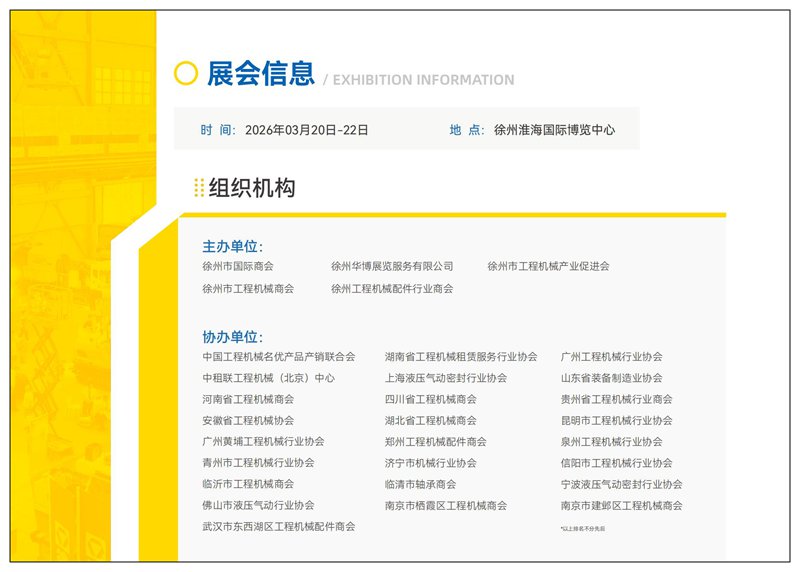Click 中租联工程机械（北京）中心

[268, 378]
